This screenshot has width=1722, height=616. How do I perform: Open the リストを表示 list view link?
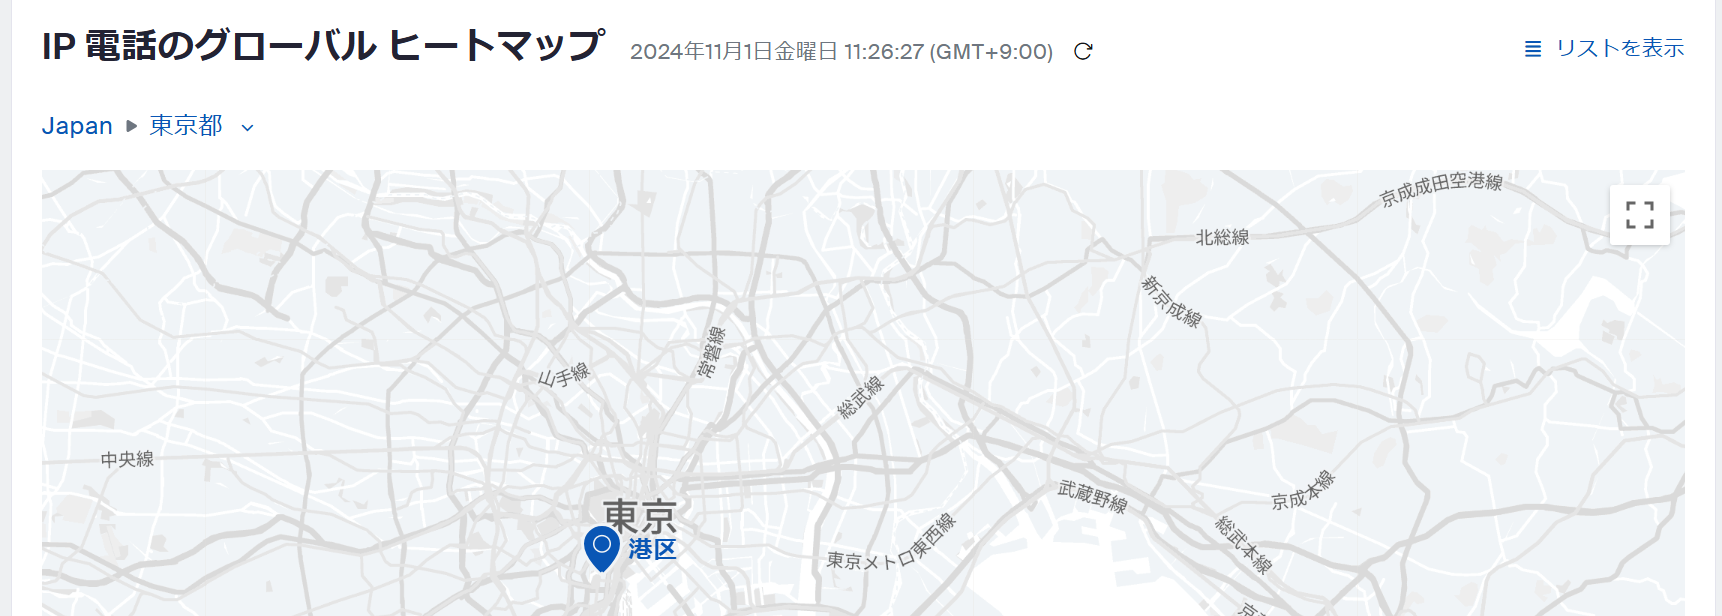pos(1620,48)
